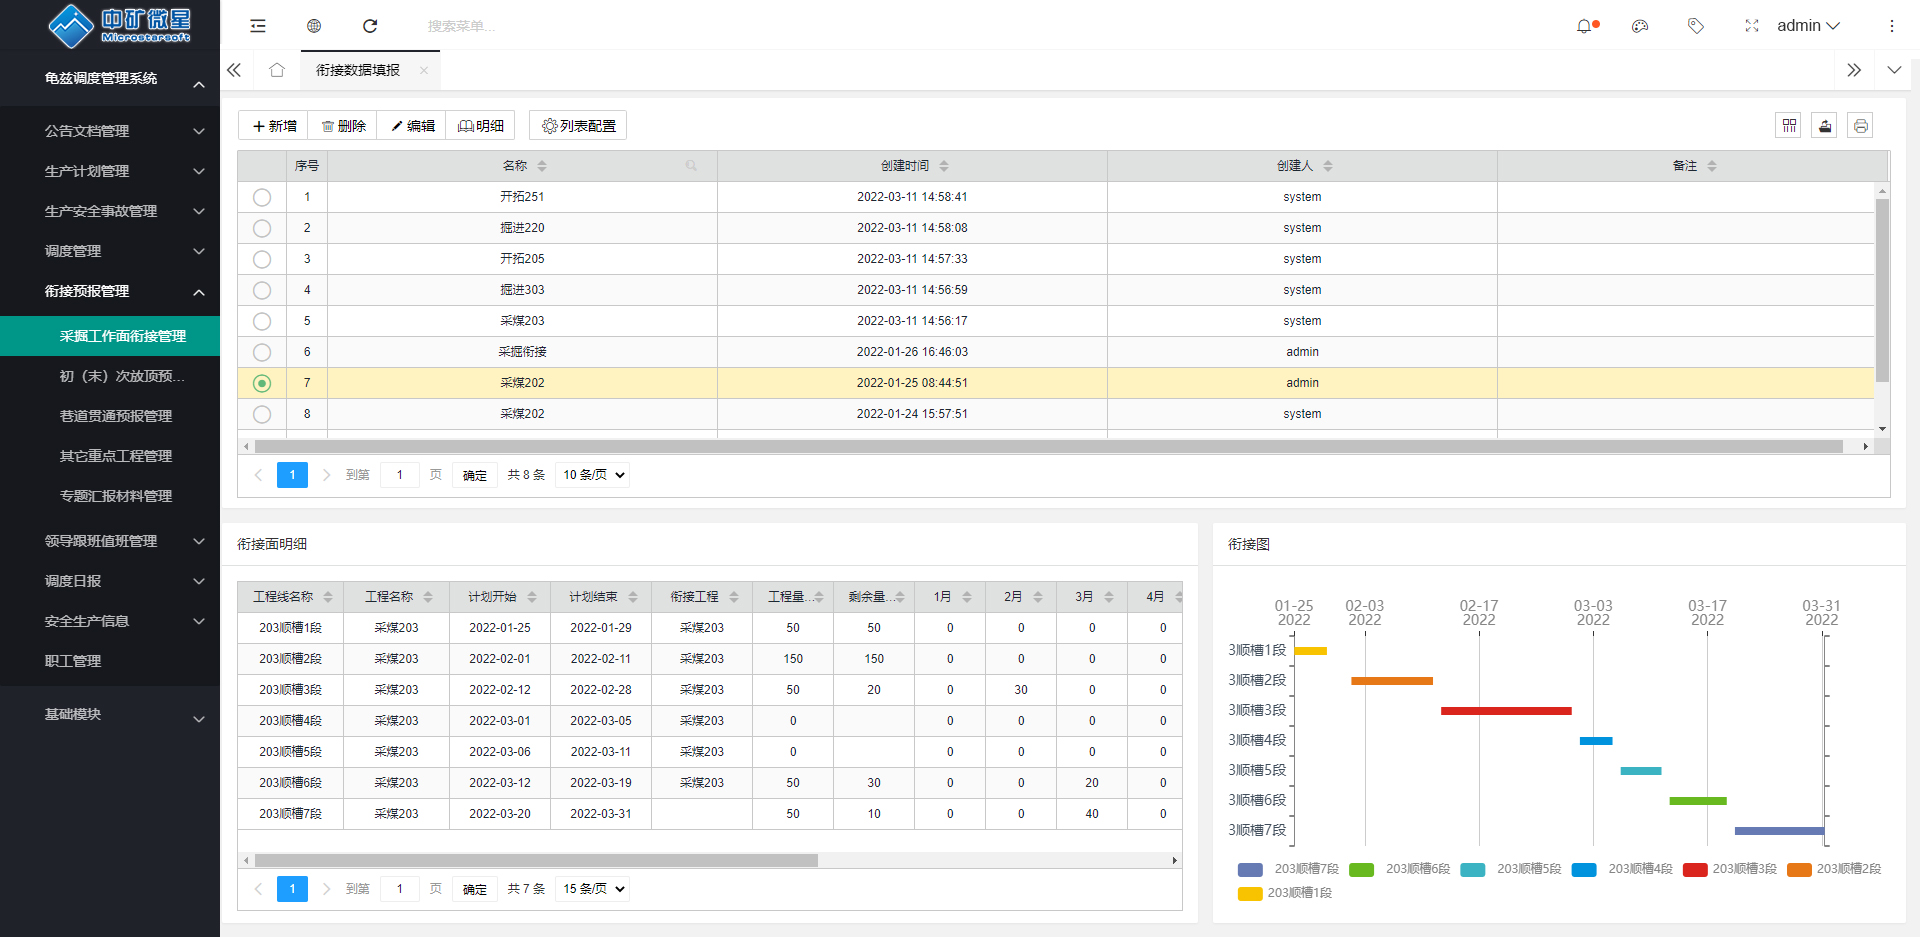Switch to 衔接数据填报 tab

click(x=358, y=70)
